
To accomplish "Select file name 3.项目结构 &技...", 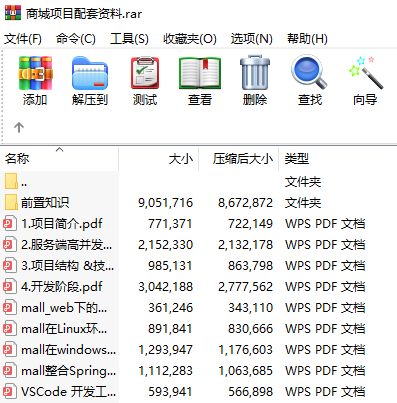I will point(68,266).
